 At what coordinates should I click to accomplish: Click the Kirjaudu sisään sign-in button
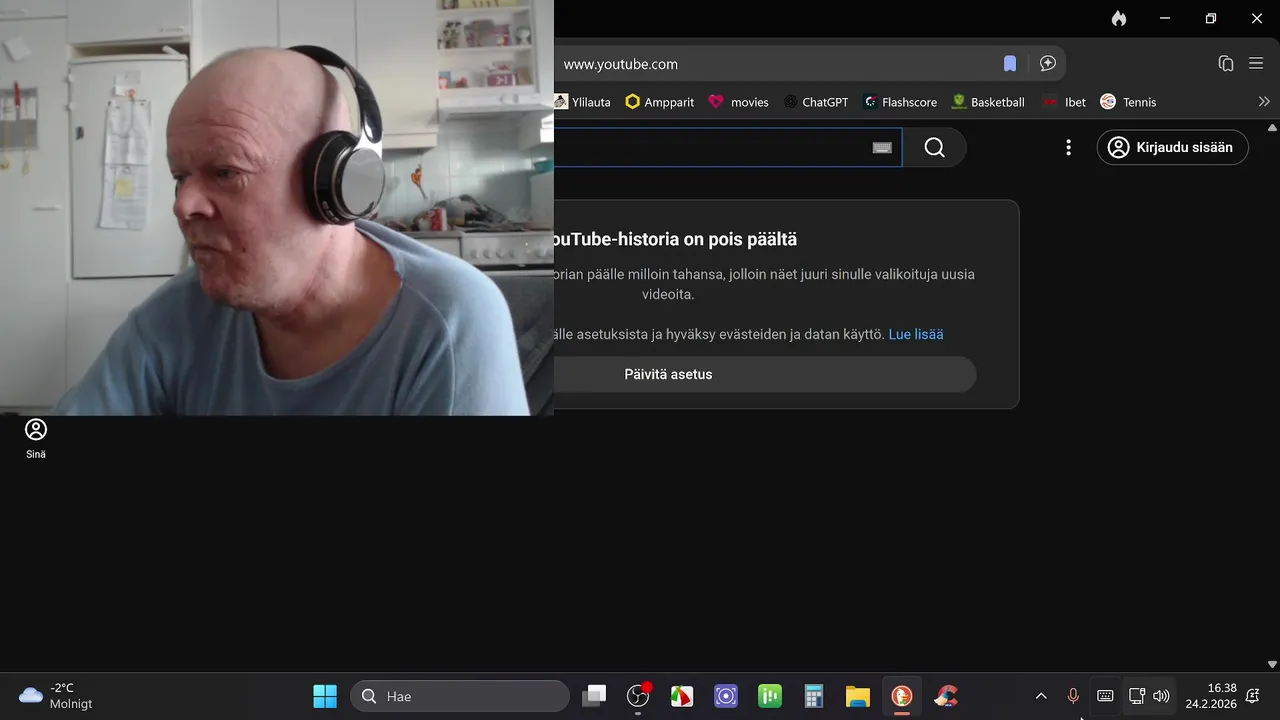pos(1172,147)
